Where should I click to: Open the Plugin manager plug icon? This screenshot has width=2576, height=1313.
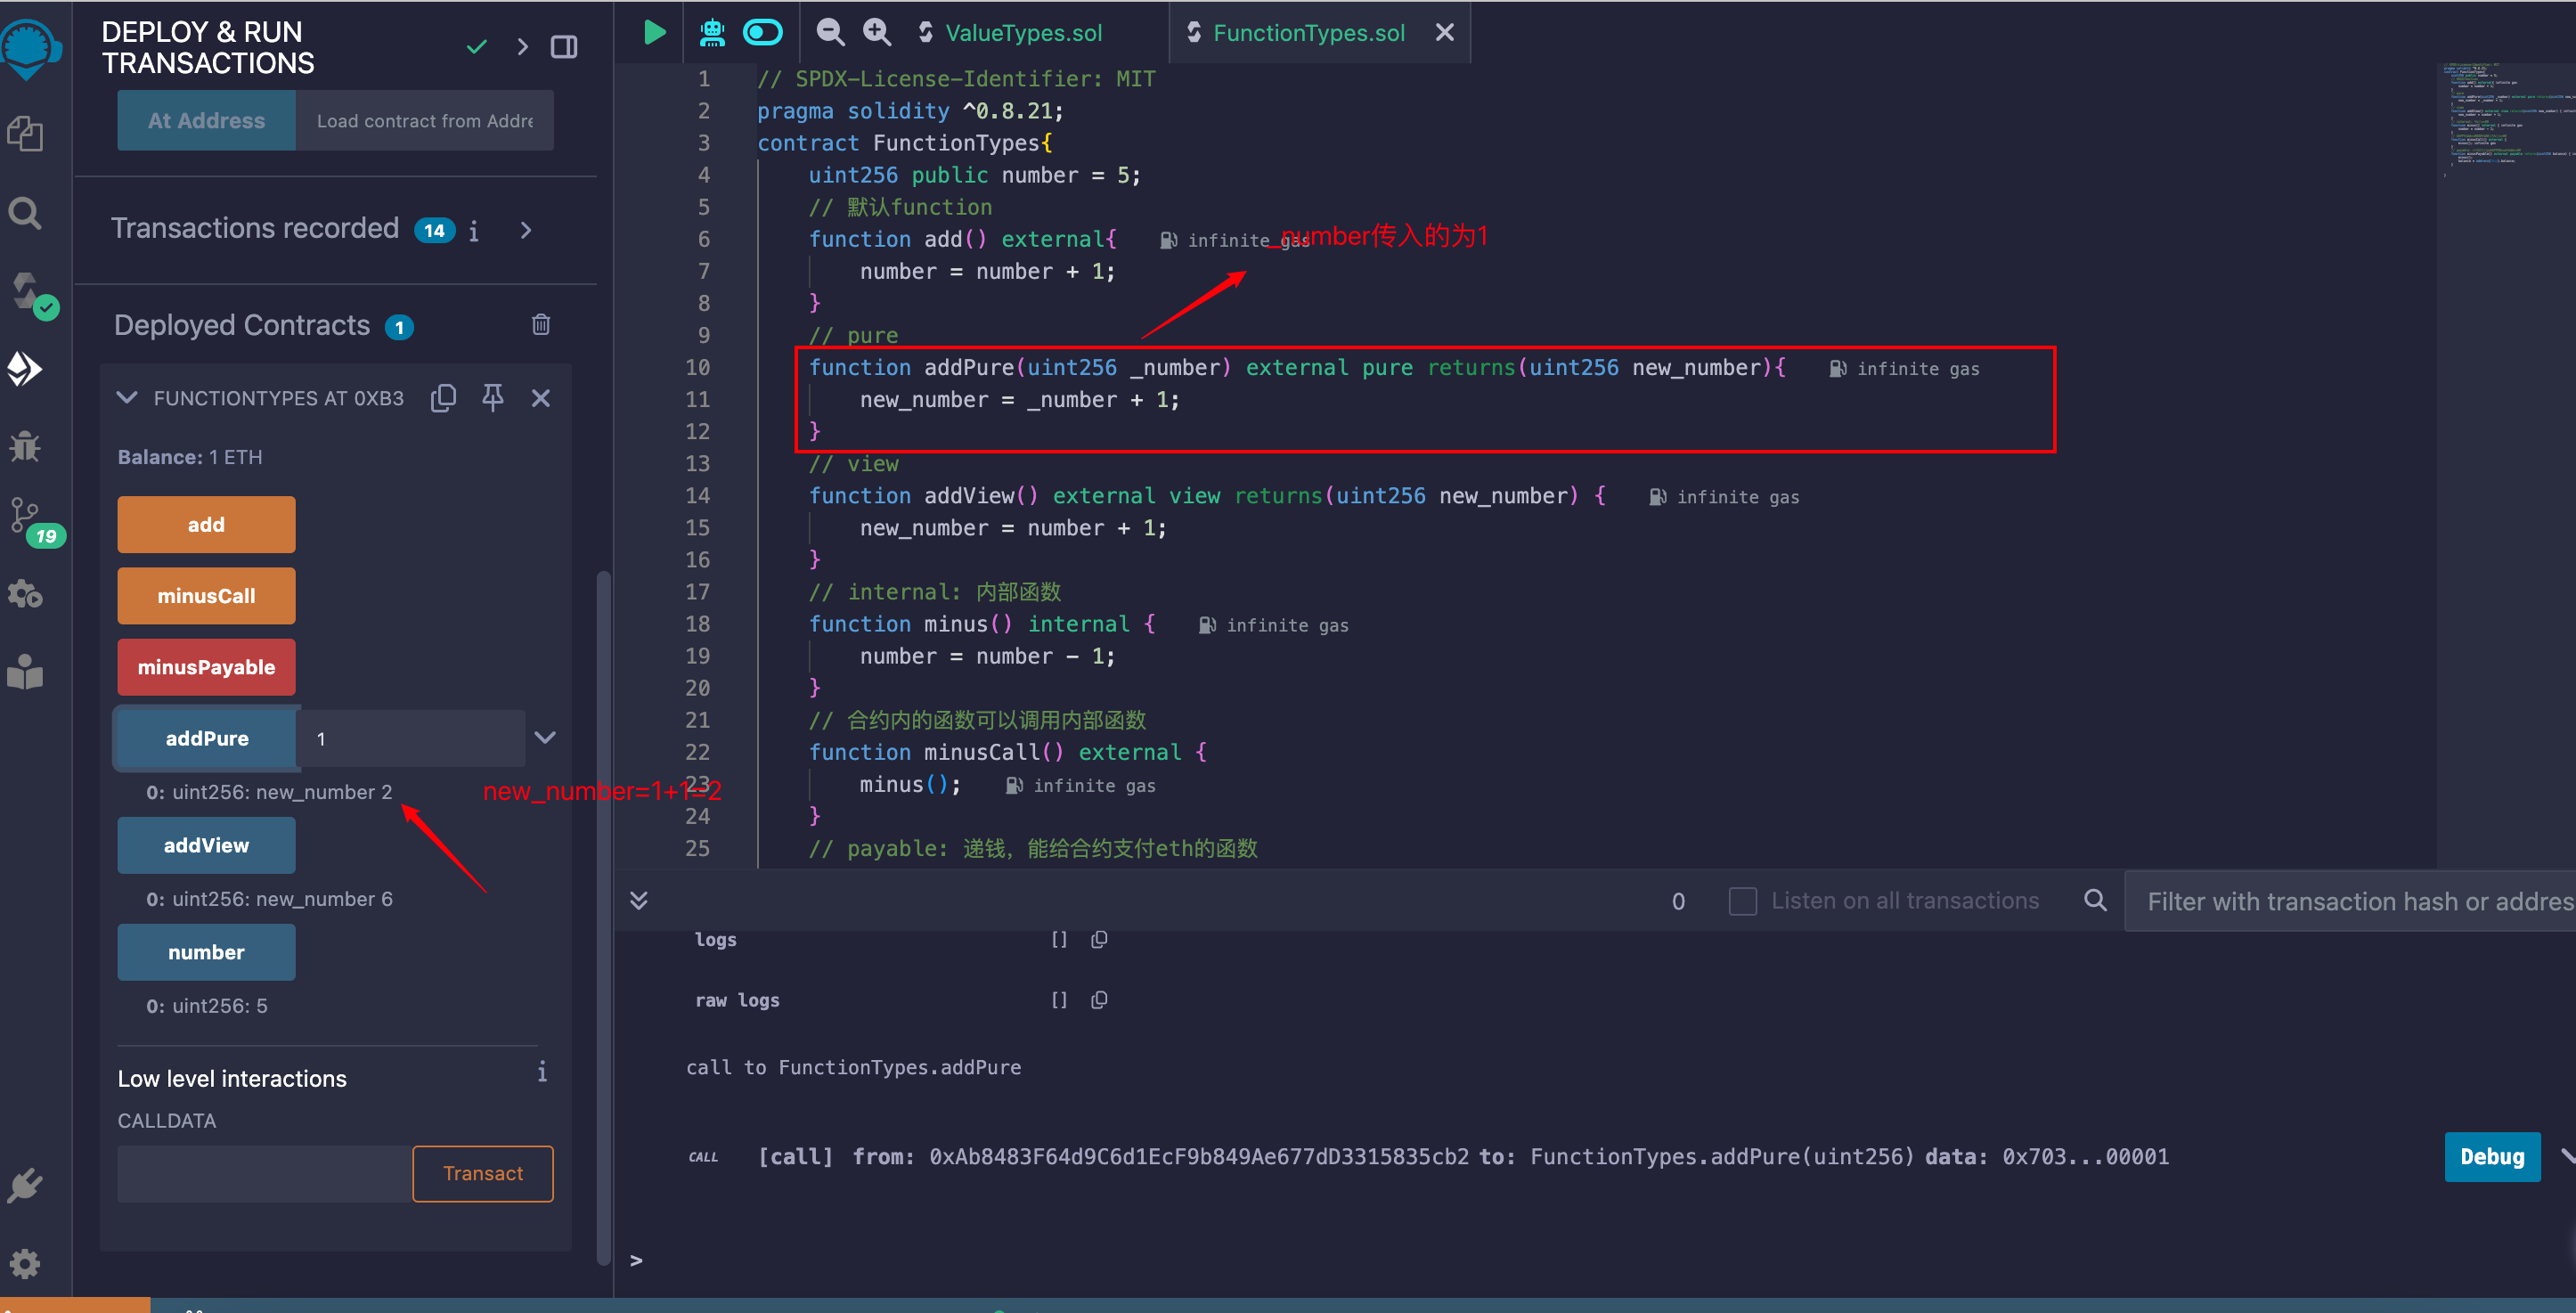coord(25,1186)
